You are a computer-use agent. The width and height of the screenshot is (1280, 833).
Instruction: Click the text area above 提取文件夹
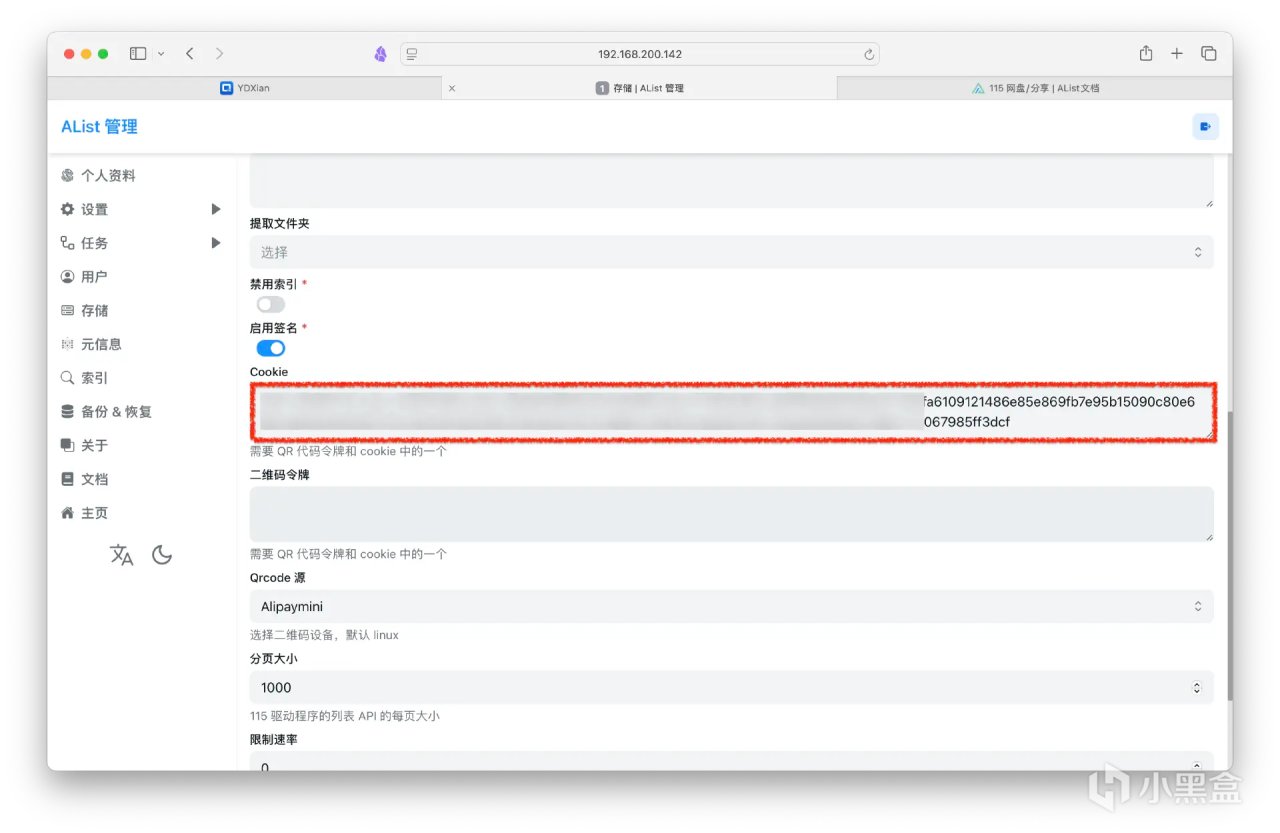coord(731,181)
